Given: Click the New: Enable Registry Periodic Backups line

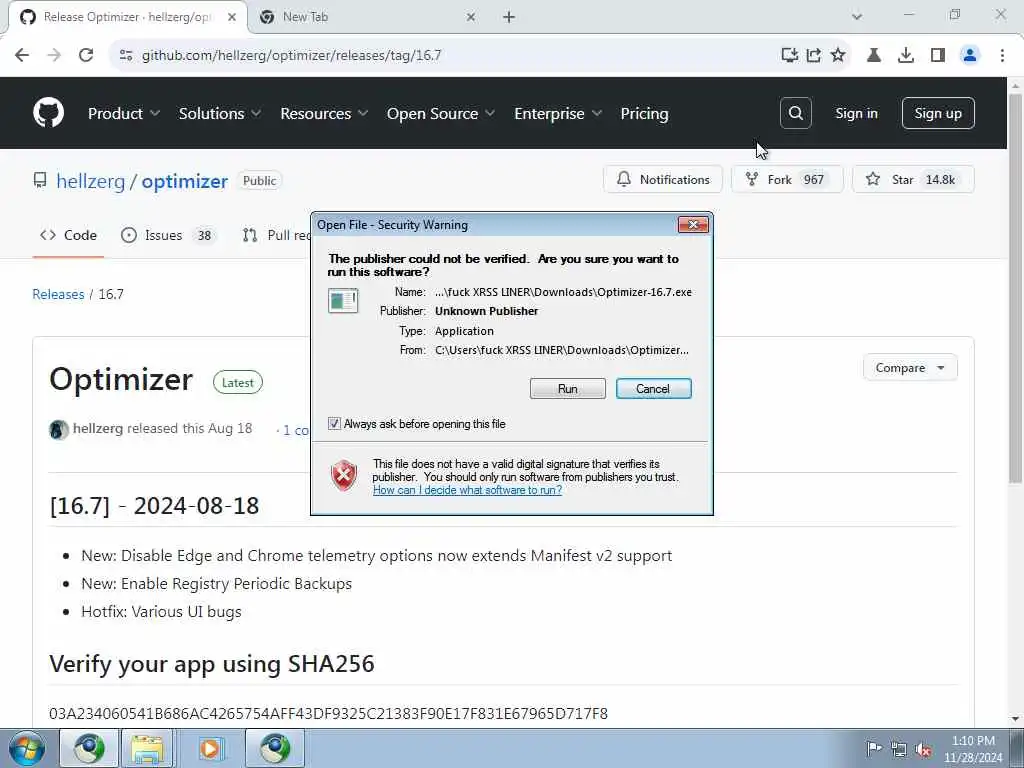Looking at the screenshot, I should [216, 583].
